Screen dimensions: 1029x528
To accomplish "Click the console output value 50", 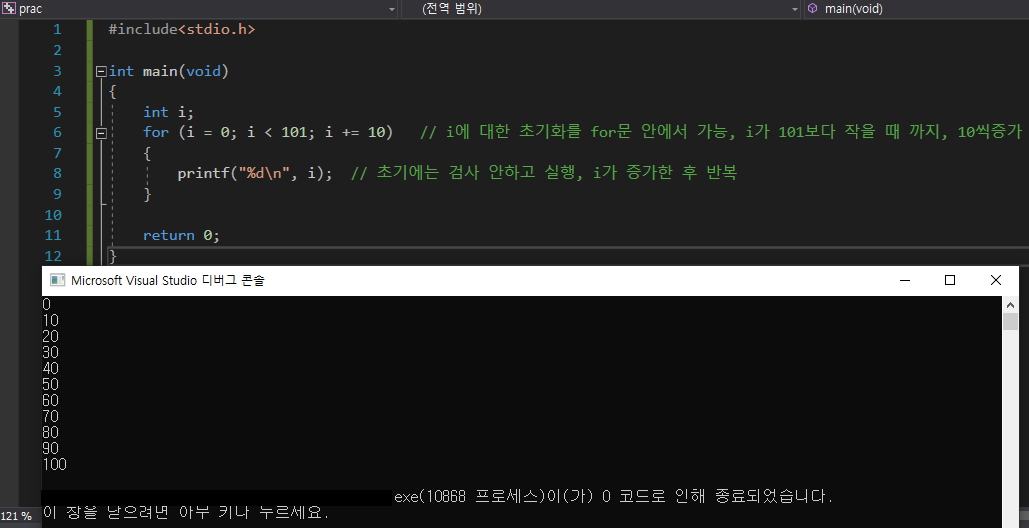I will pyautogui.click(x=51, y=385).
